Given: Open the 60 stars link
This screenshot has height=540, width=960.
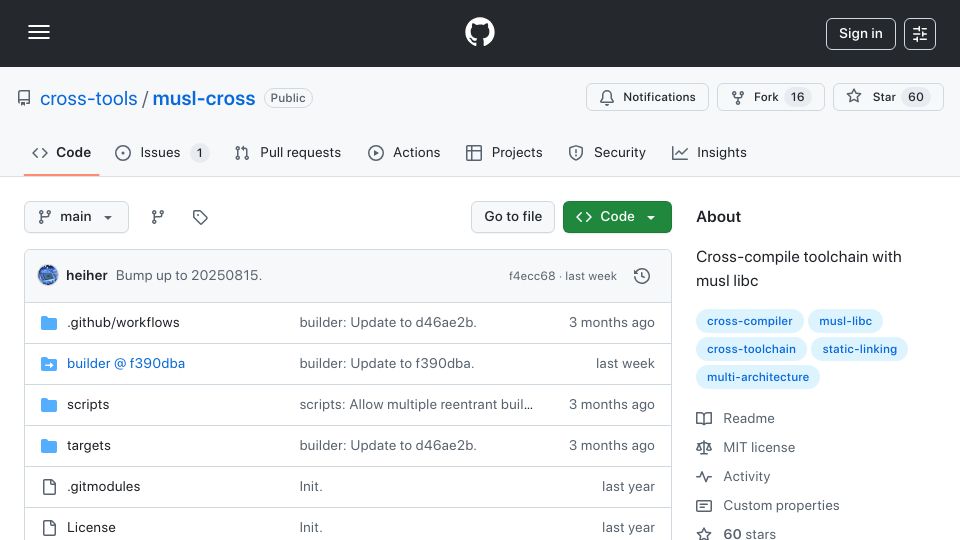Looking at the screenshot, I should [x=749, y=534].
